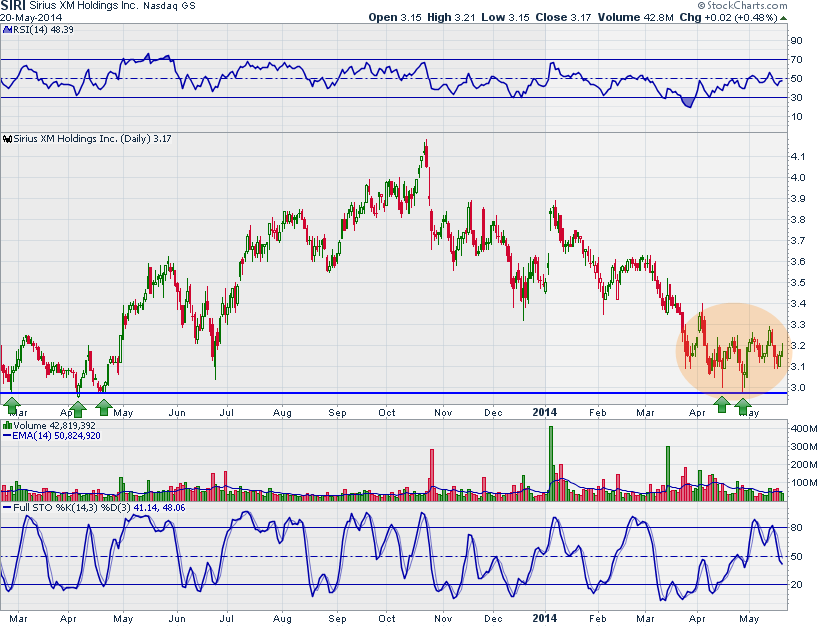
Task: Click the 20 label on stochastic axis
Action: (x=796, y=585)
